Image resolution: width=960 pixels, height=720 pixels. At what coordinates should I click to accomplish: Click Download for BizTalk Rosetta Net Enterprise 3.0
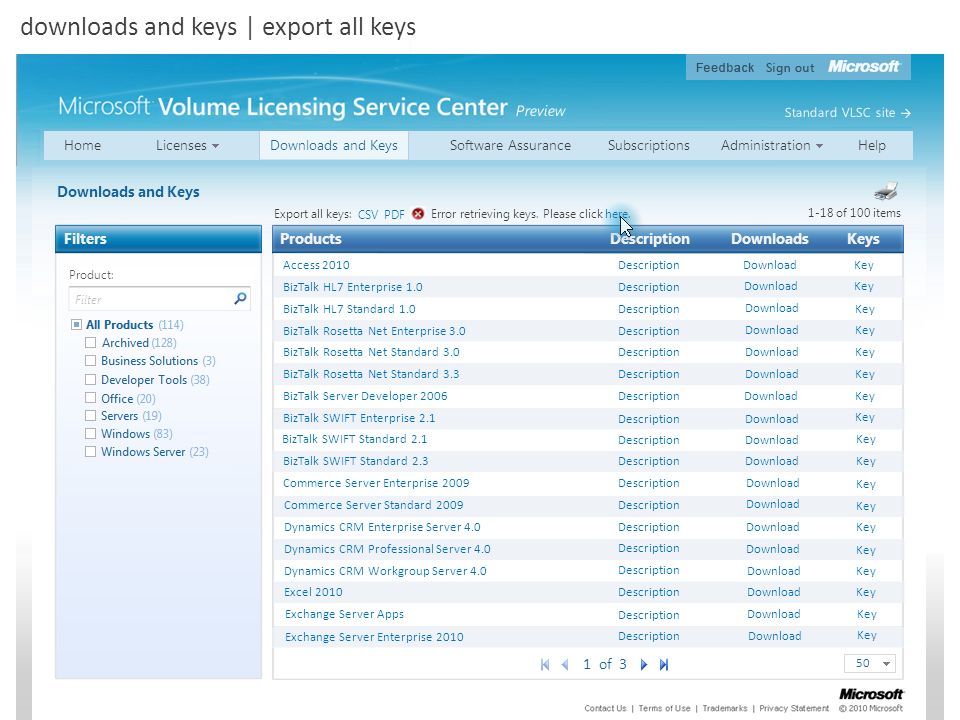pyautogui.click(x=771, y=330)
